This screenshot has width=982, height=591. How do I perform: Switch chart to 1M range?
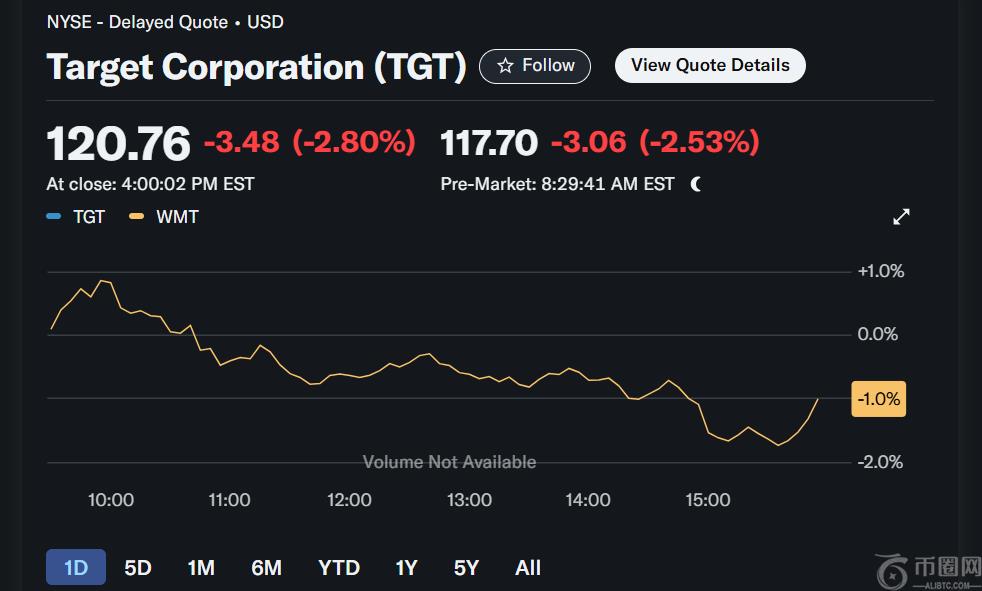[201, 568]
